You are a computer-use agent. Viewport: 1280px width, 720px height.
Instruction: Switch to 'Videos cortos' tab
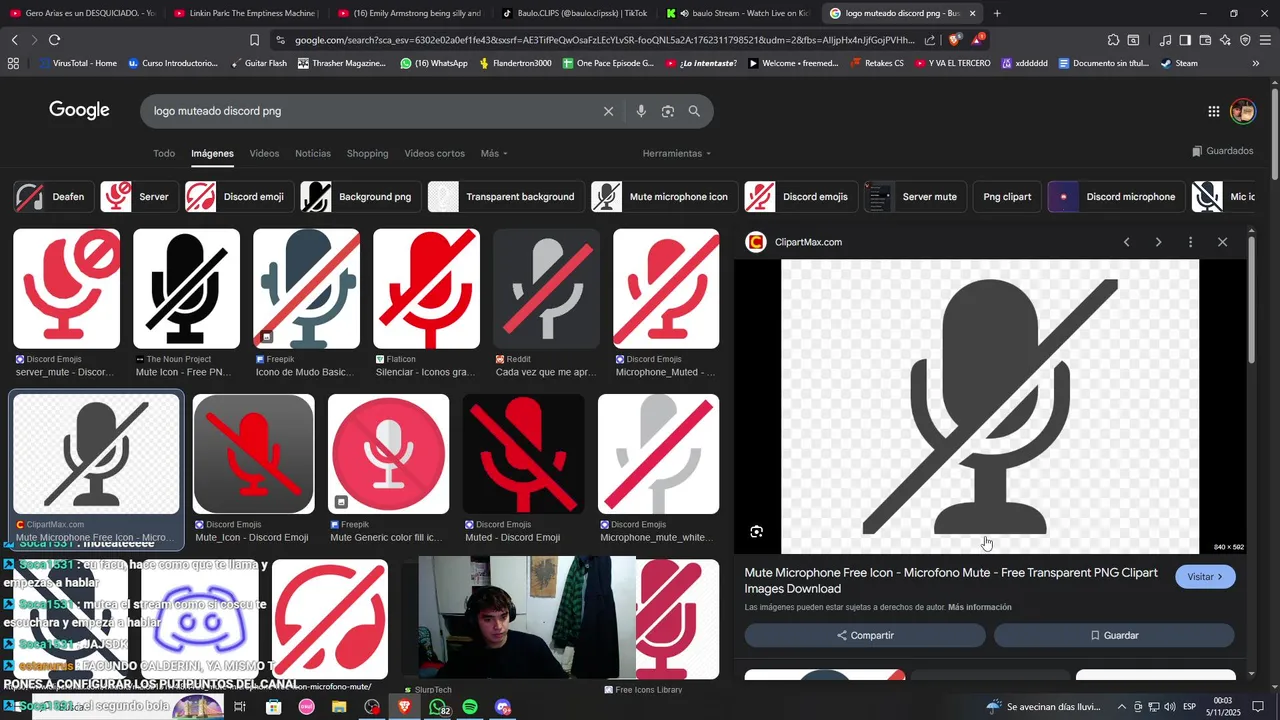(x=435, y=153)
